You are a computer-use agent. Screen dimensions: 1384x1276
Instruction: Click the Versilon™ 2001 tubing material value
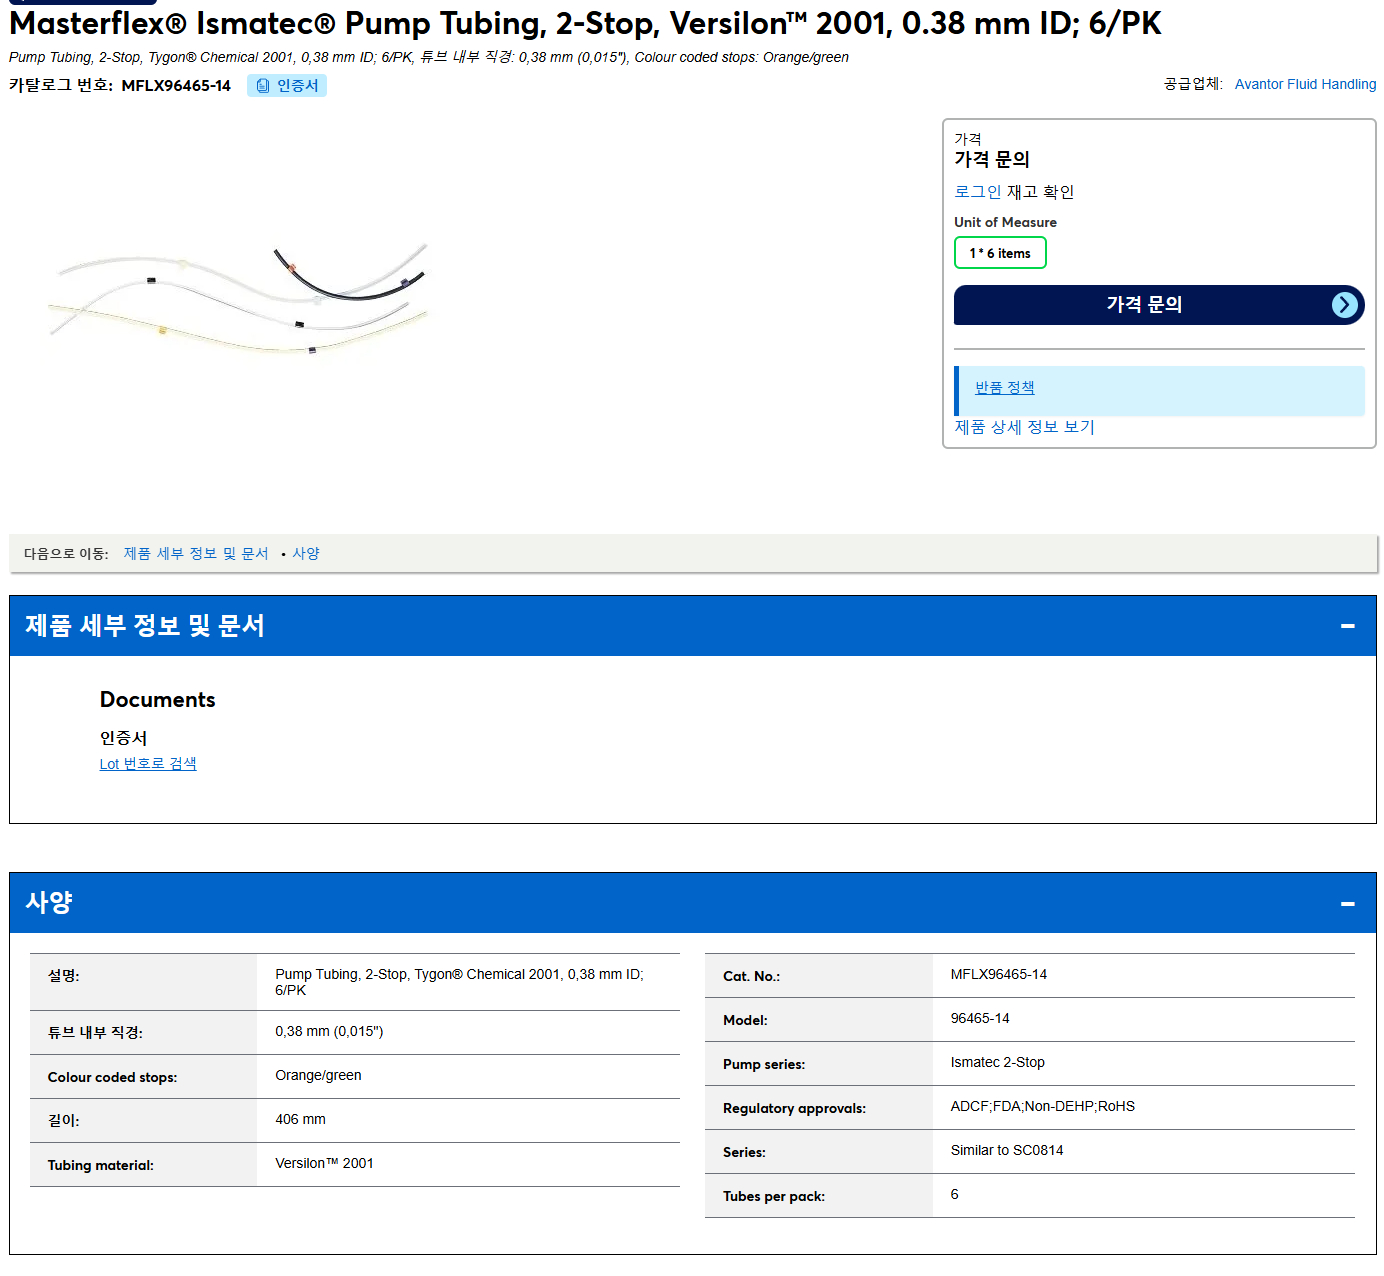tap(324, 1164)
